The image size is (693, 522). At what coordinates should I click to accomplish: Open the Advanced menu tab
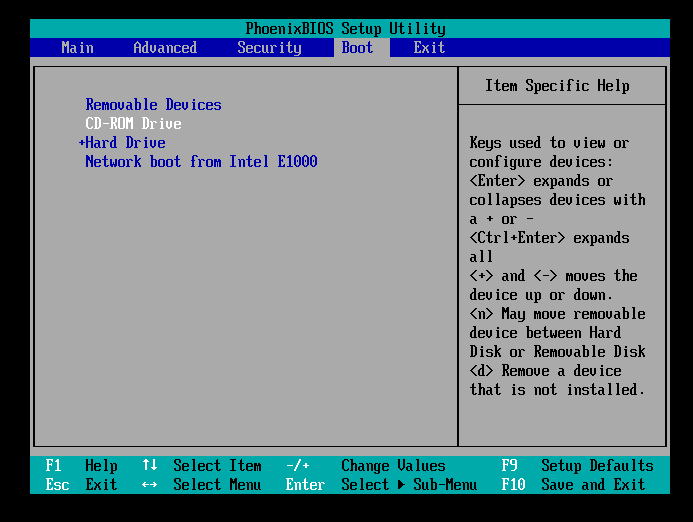[x=165, y=48]
